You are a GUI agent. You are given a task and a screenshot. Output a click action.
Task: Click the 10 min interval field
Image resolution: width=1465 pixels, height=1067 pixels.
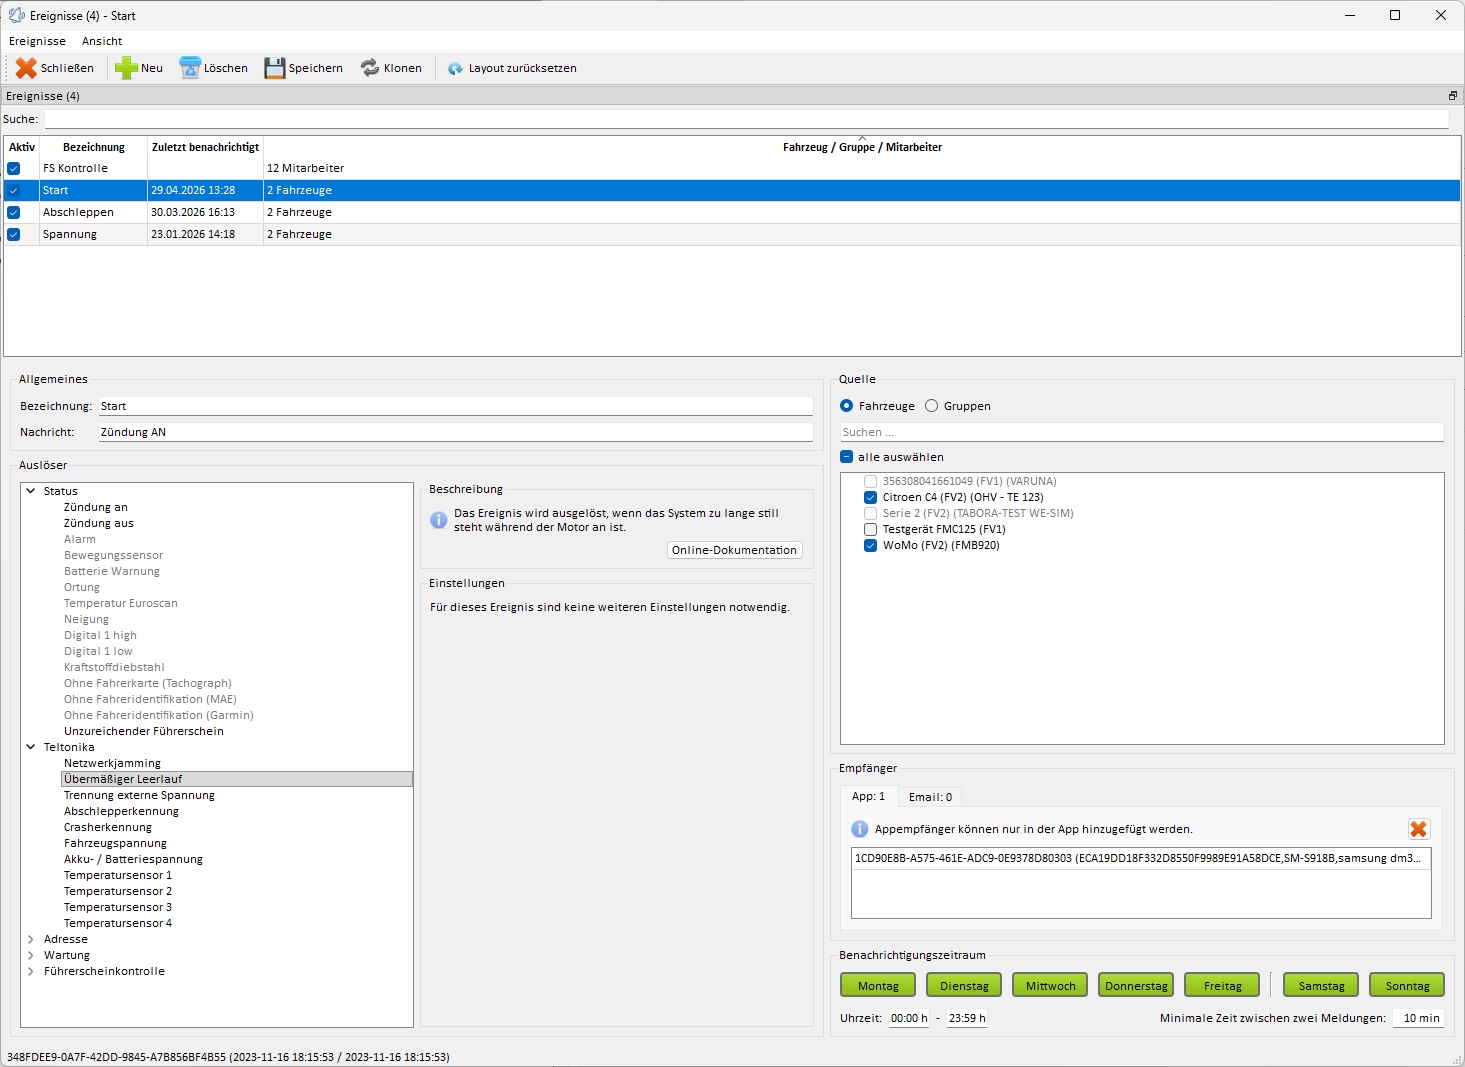click(1419, 1018)
